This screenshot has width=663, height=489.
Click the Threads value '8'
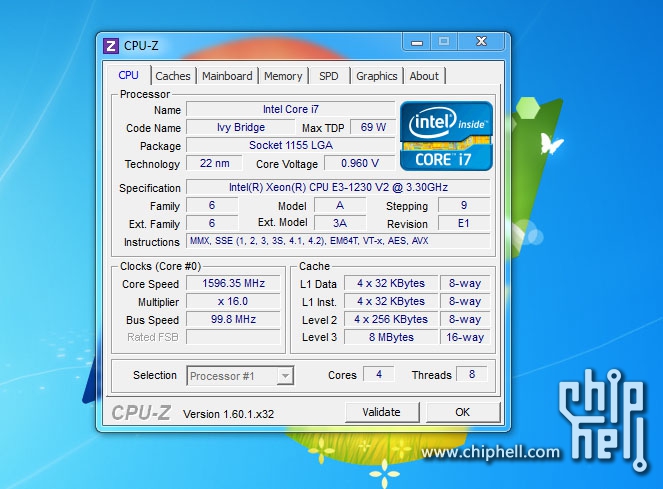(x=472, y=374)
